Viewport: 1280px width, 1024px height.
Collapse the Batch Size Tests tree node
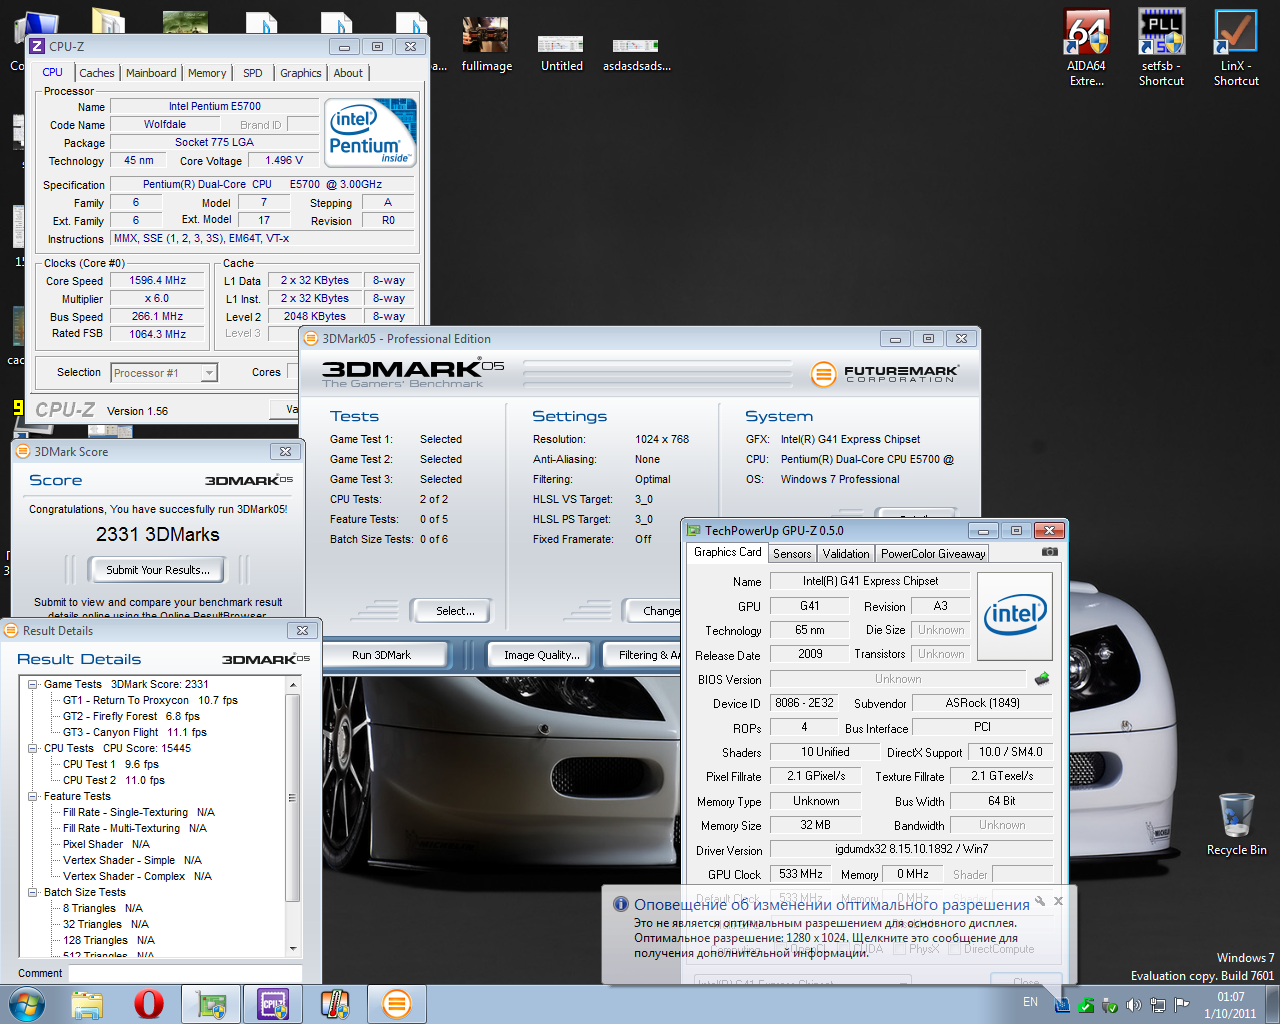coord(32,892)
